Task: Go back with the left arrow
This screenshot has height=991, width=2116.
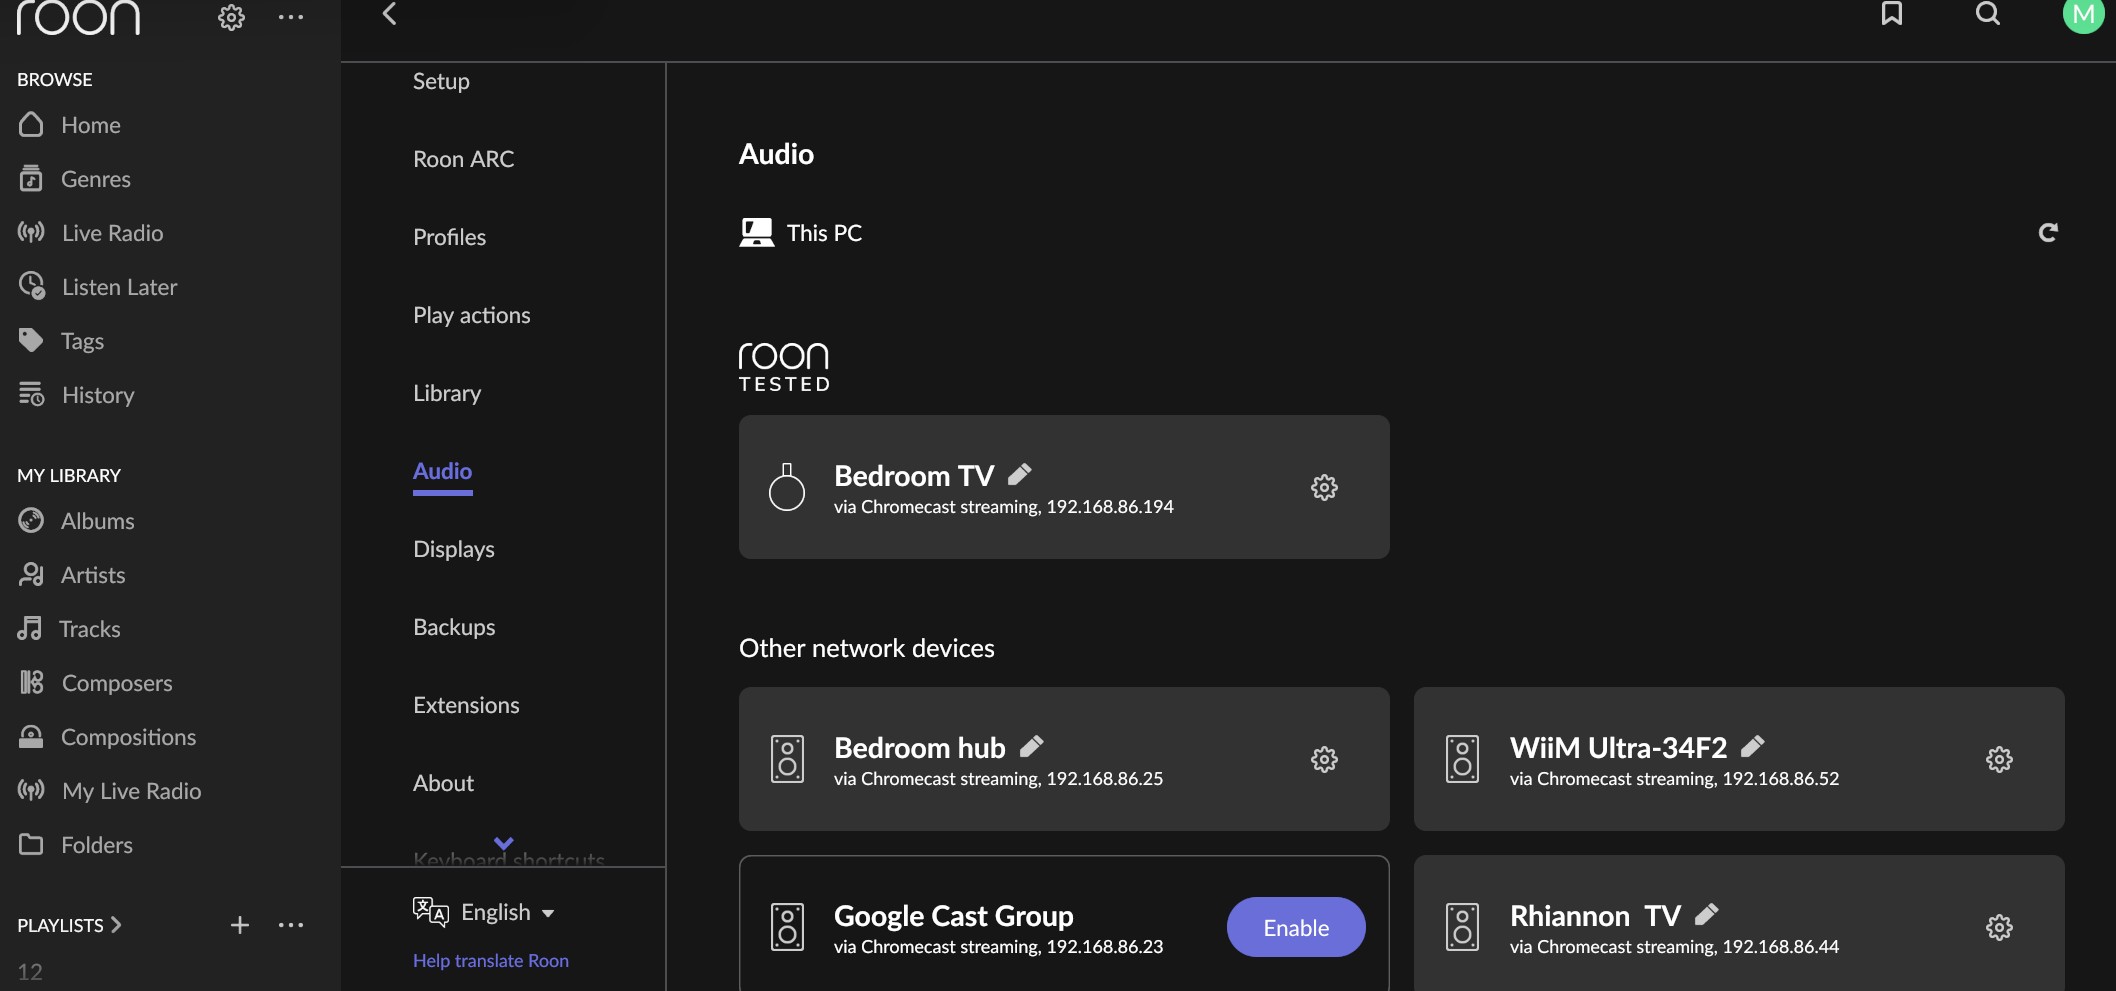Action: [x=390, y=14]
